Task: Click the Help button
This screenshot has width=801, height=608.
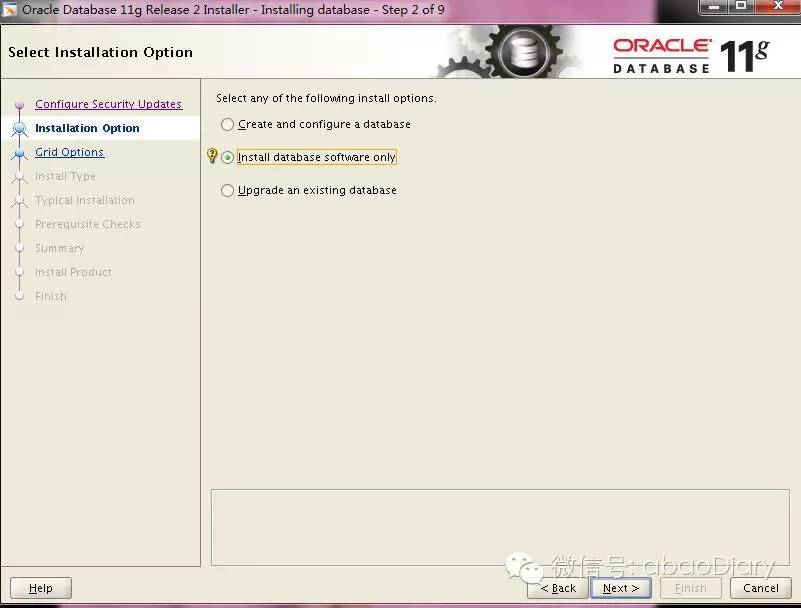Action: click(x=41, y=588)
